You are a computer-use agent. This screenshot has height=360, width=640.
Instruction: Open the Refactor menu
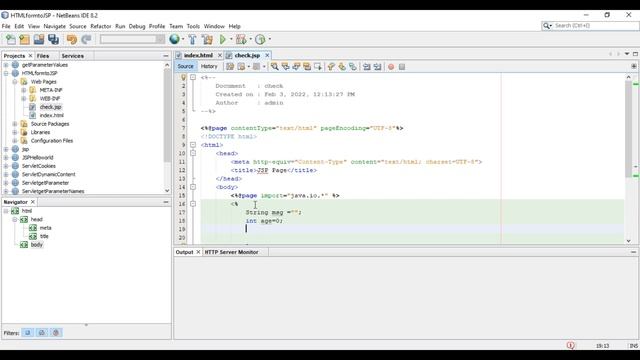pyautogui.click(x=101, y=26)
